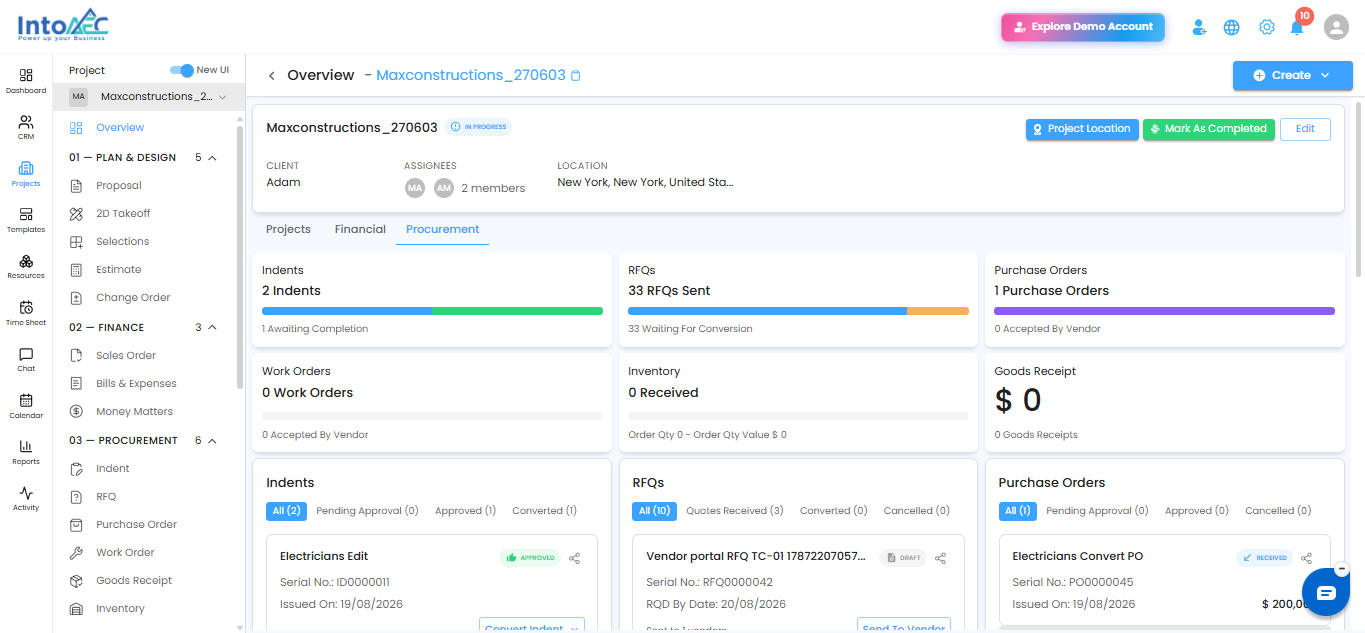Click the Edit project button

1305,129
